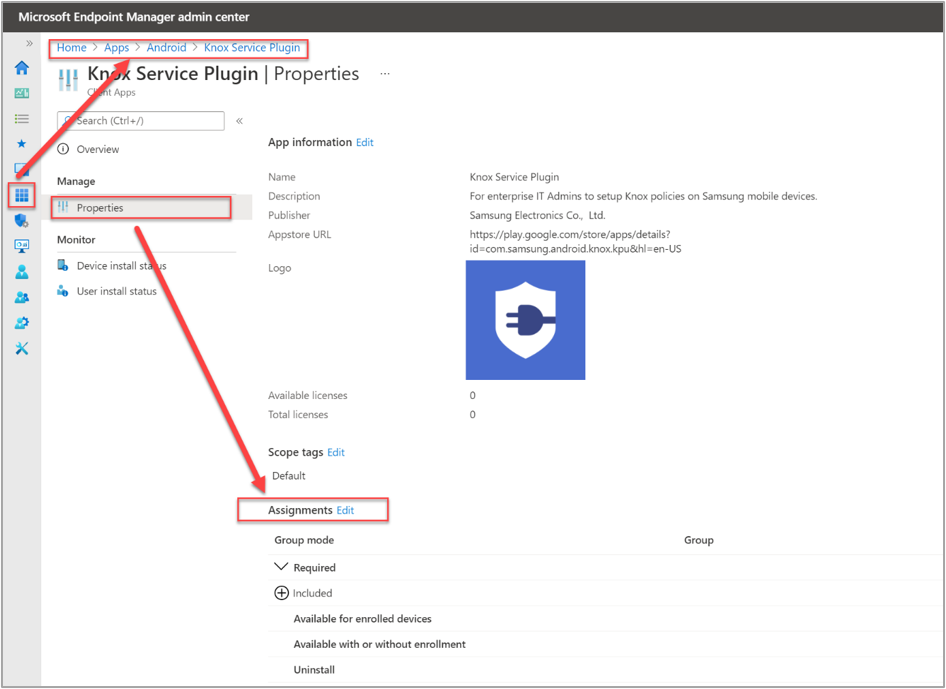Click the Total licenses label
Image resolution: width=946 pixels, height=689 pixels.
tap(298, 415)
